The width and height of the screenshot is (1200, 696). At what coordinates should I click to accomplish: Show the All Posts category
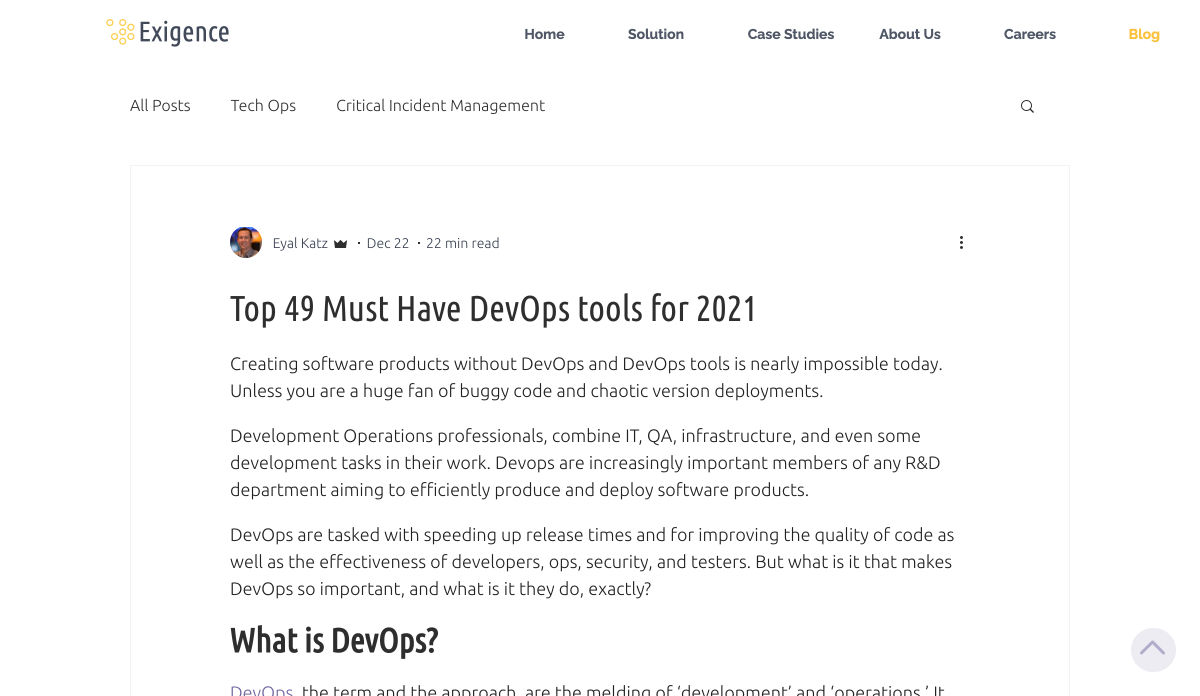(160, 105)
